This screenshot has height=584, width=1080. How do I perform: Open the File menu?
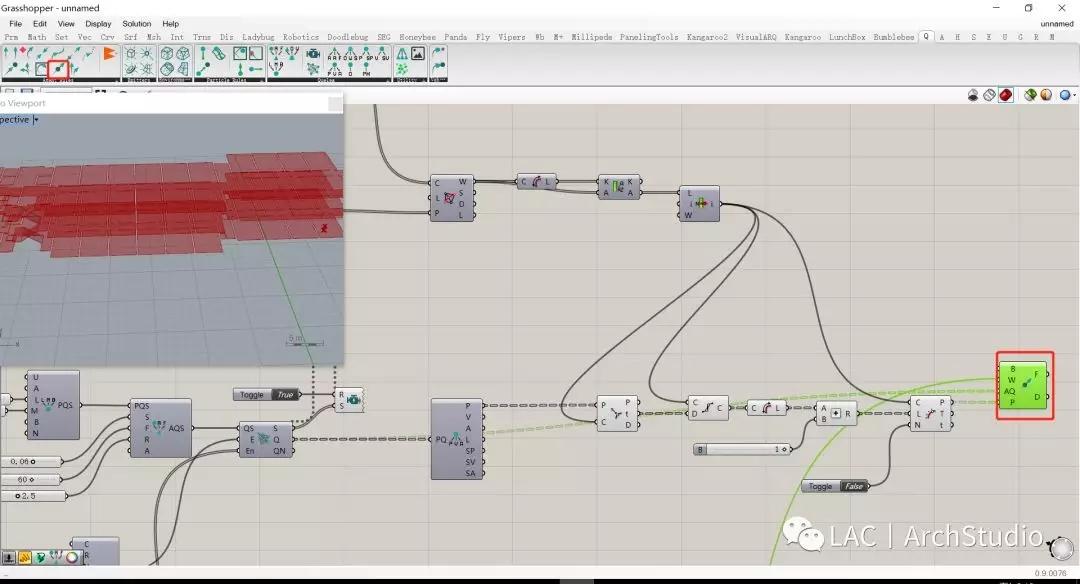pos(15,23)
